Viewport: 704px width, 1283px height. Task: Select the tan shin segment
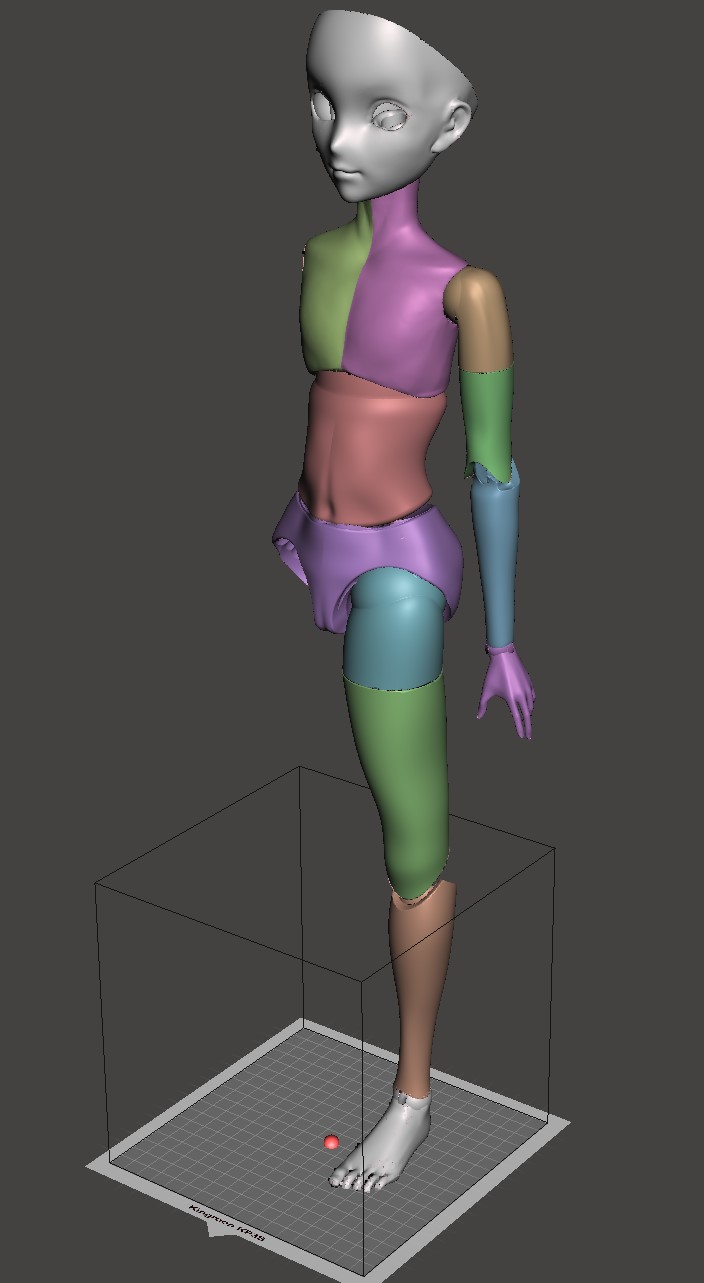(x=420, y=990)
